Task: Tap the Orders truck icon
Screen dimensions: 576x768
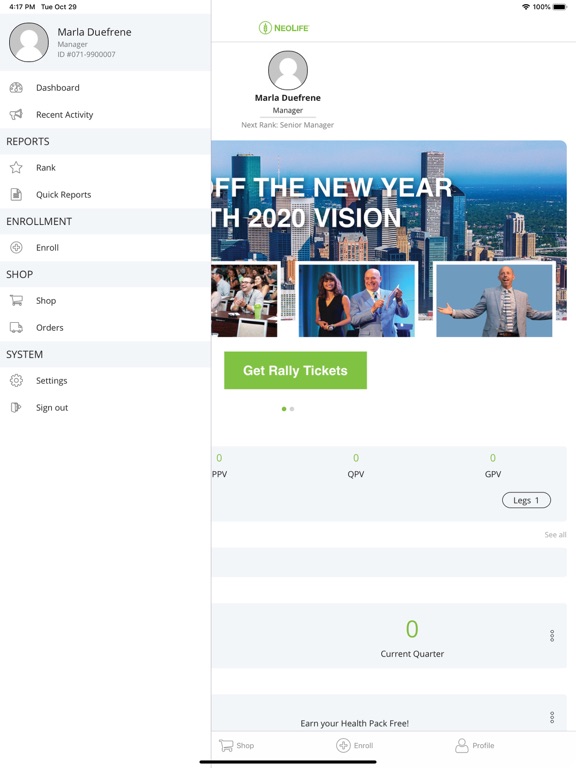Action: (16, 327)
